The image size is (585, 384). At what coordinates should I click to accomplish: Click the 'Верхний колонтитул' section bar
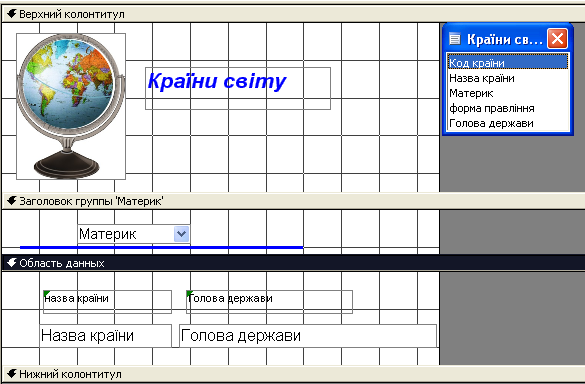[x=292, y=14]
